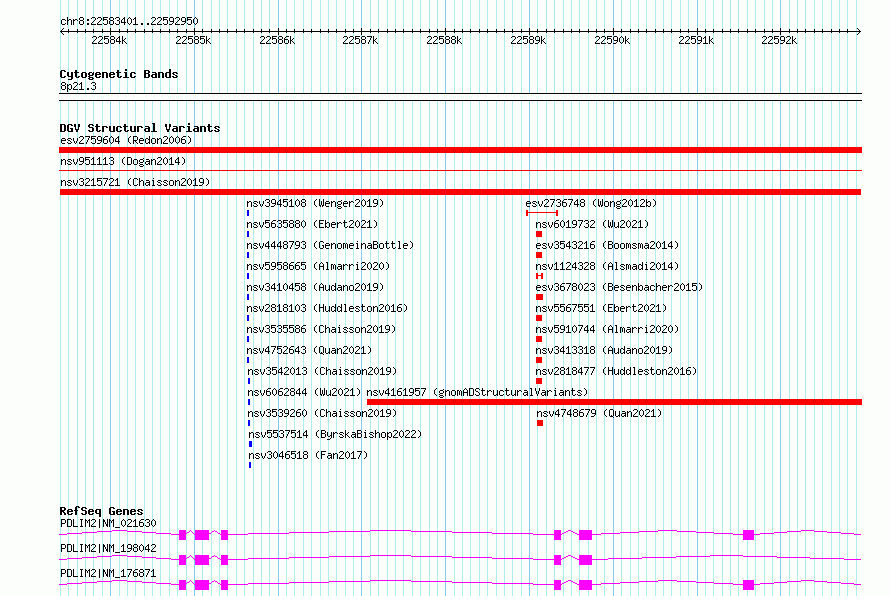Click the wide magenta exon of NM_198042 near 22589.7k

[585, 560]
